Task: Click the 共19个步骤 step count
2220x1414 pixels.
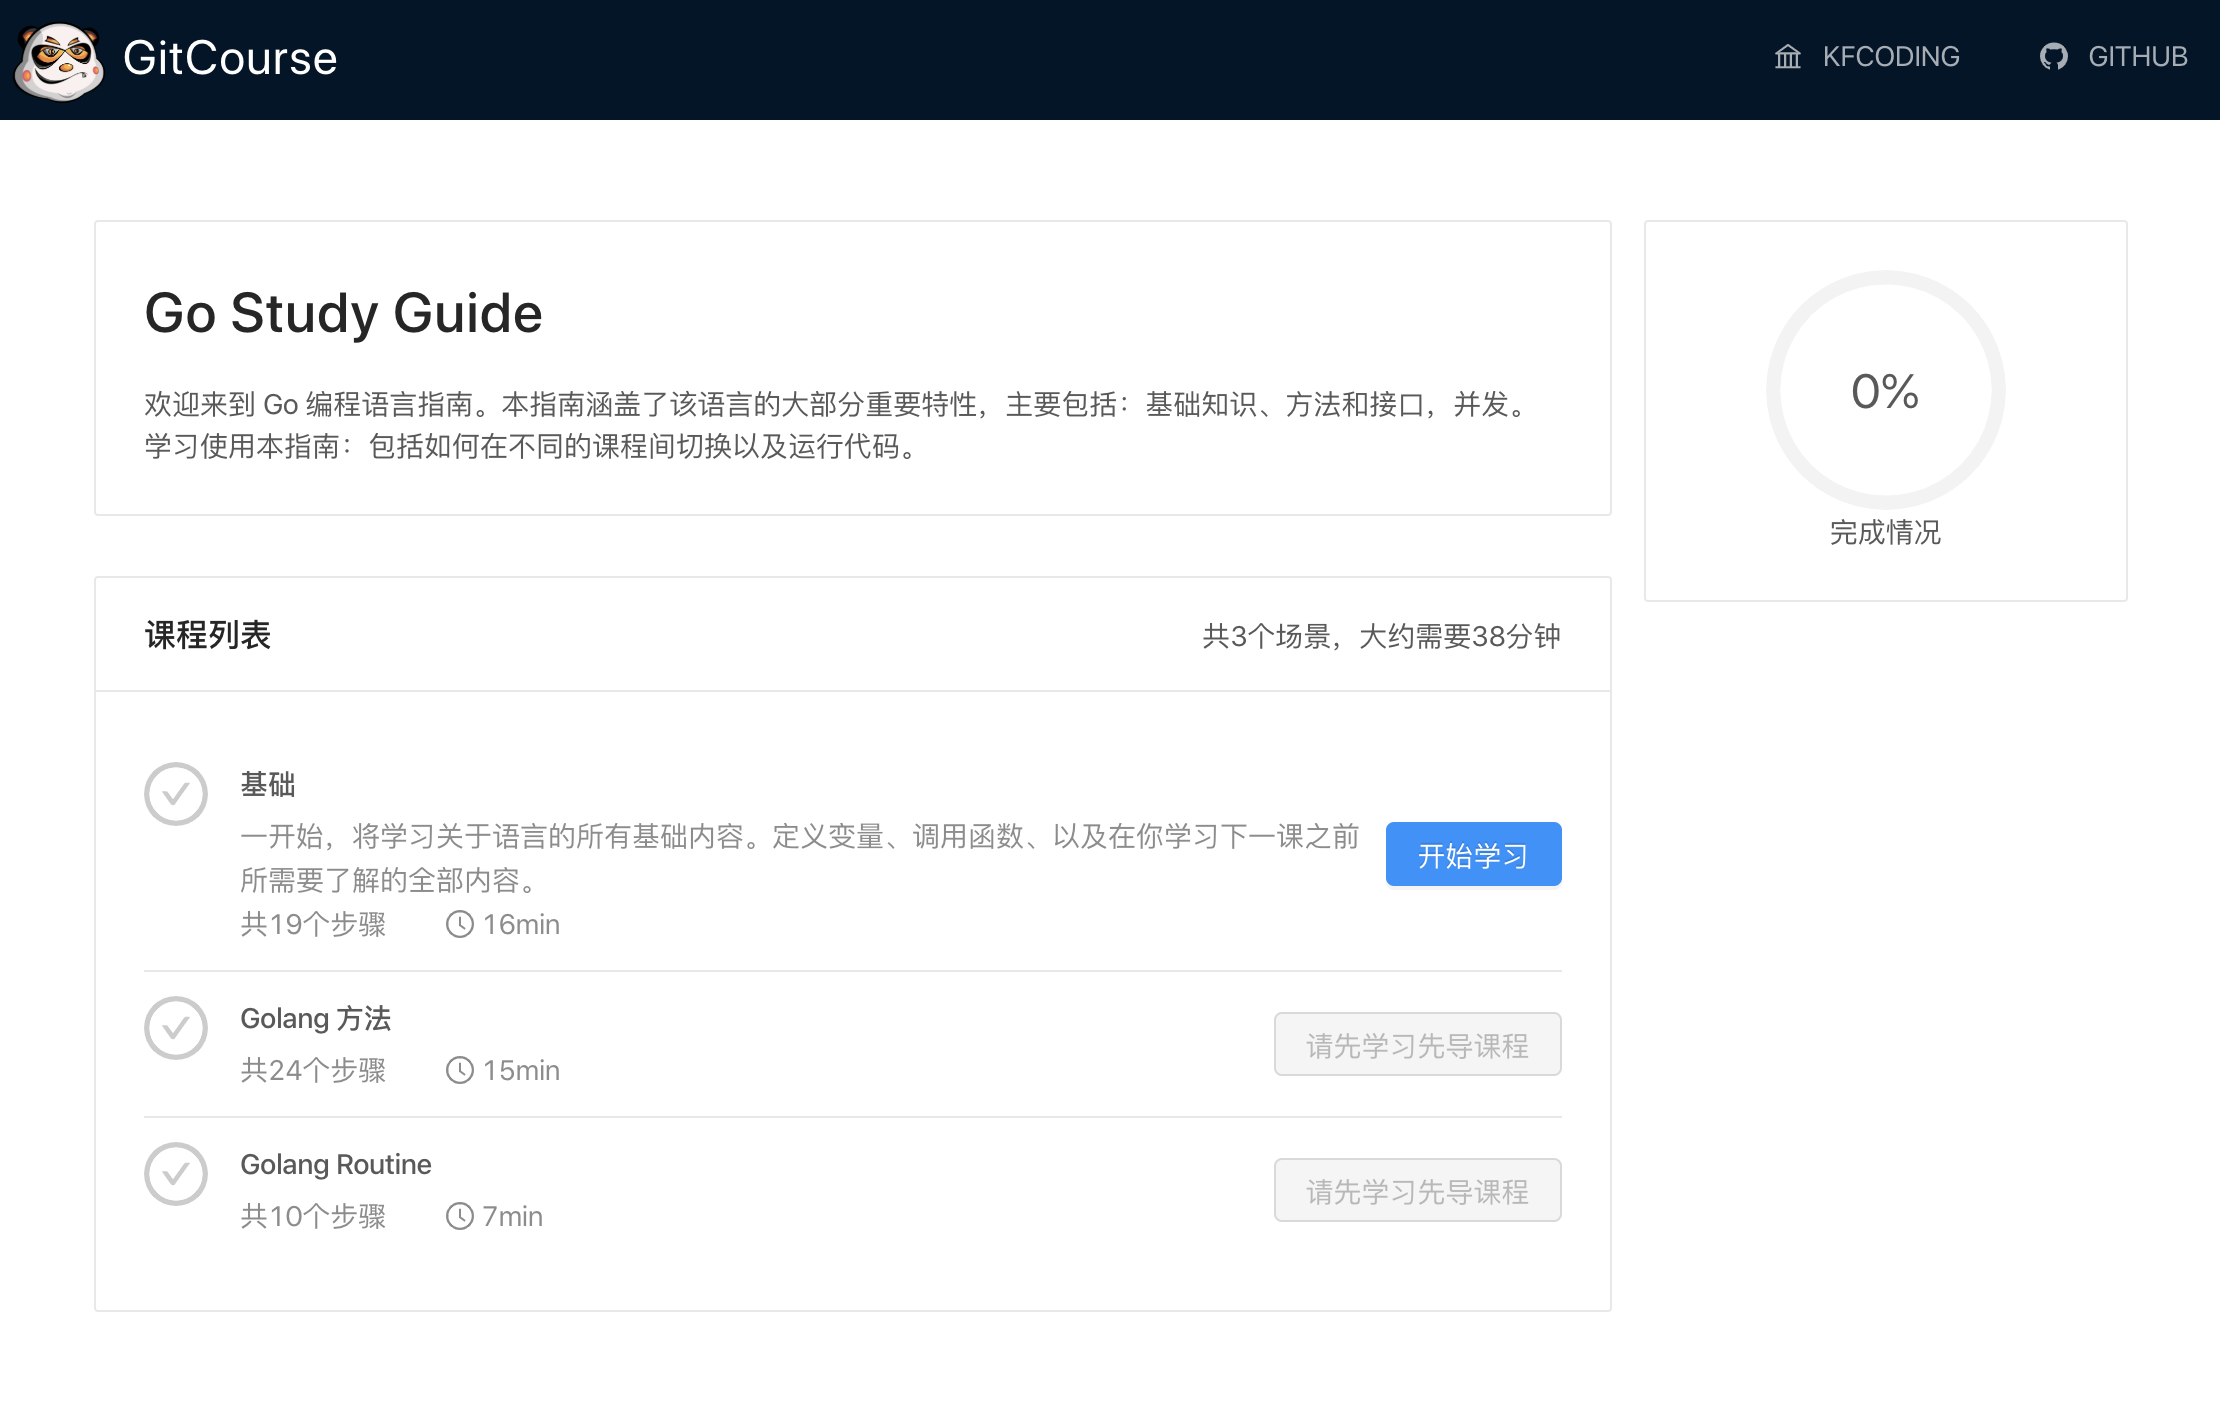Action: pyautogui.click(x=313, y=924)
